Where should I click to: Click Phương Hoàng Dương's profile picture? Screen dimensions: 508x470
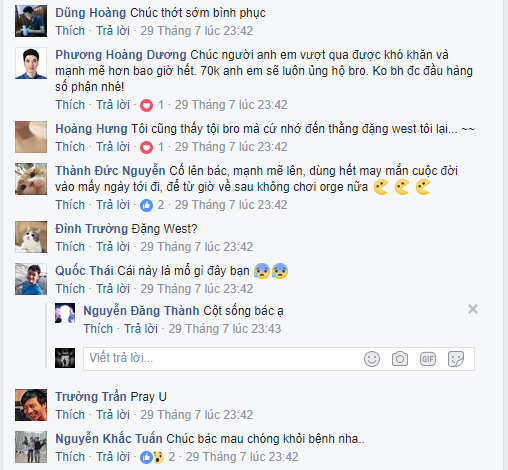click(31, 63)
